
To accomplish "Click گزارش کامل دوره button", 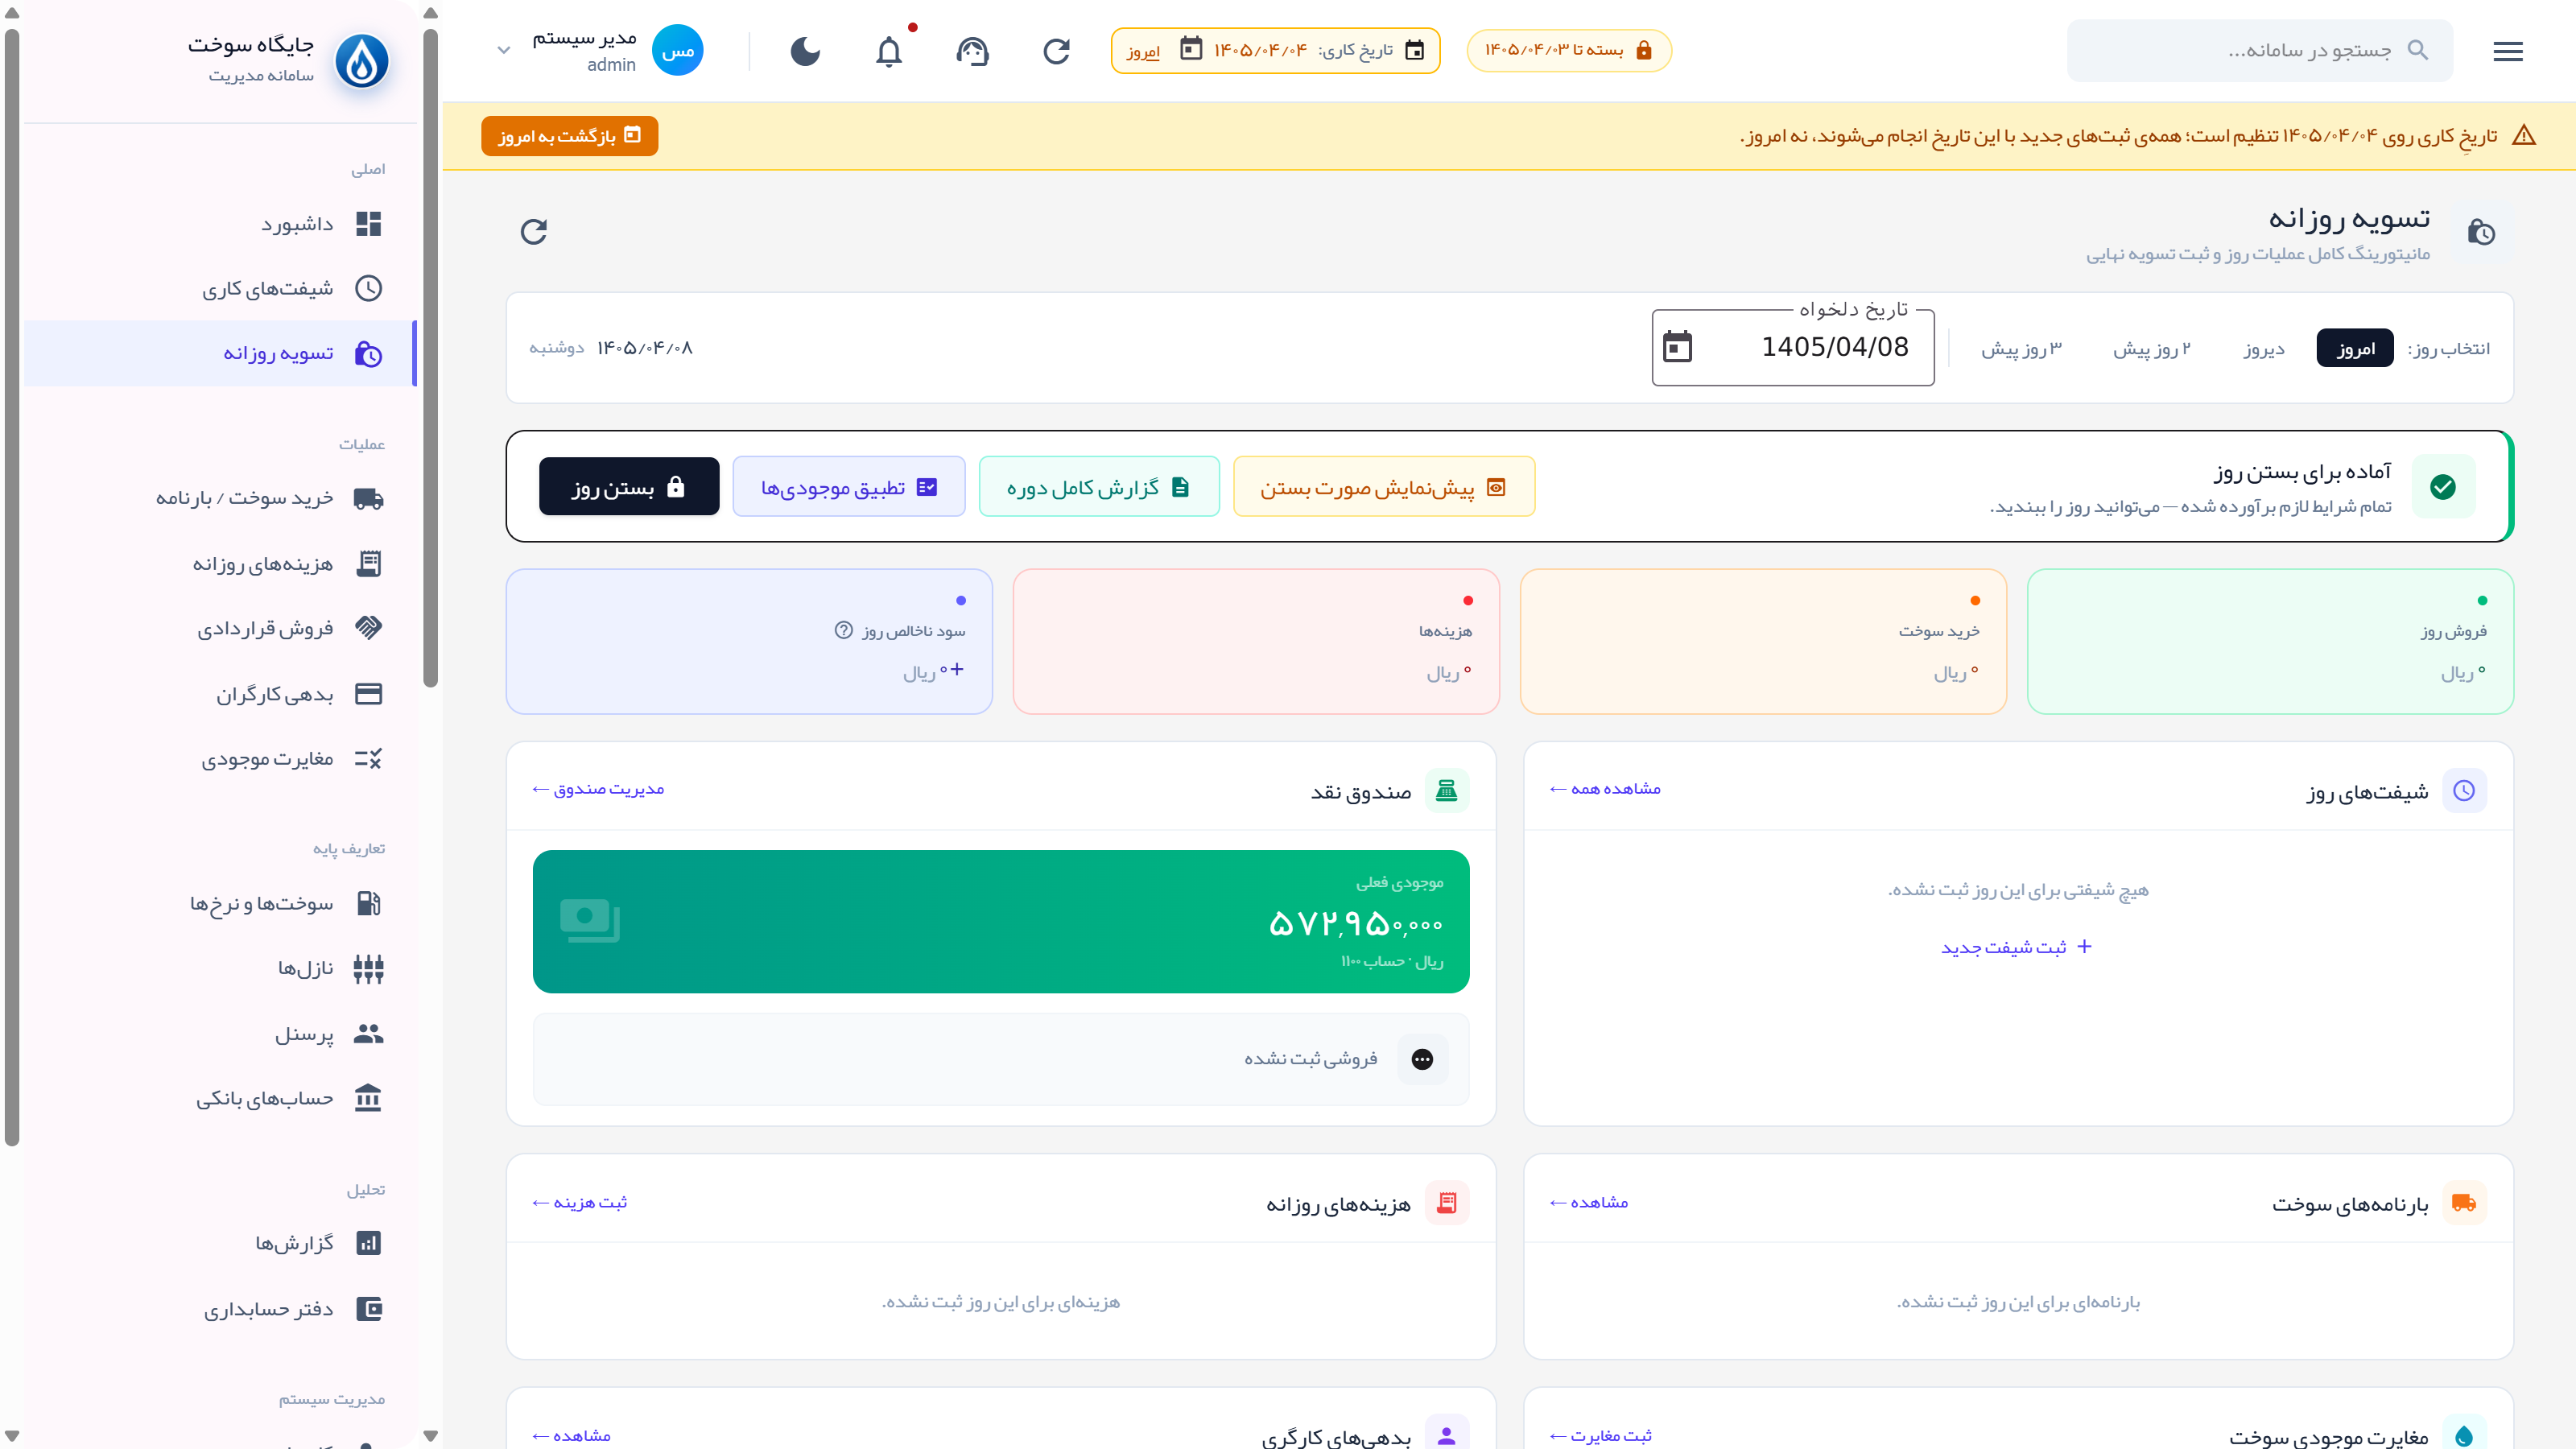I will click(1099, 487).
